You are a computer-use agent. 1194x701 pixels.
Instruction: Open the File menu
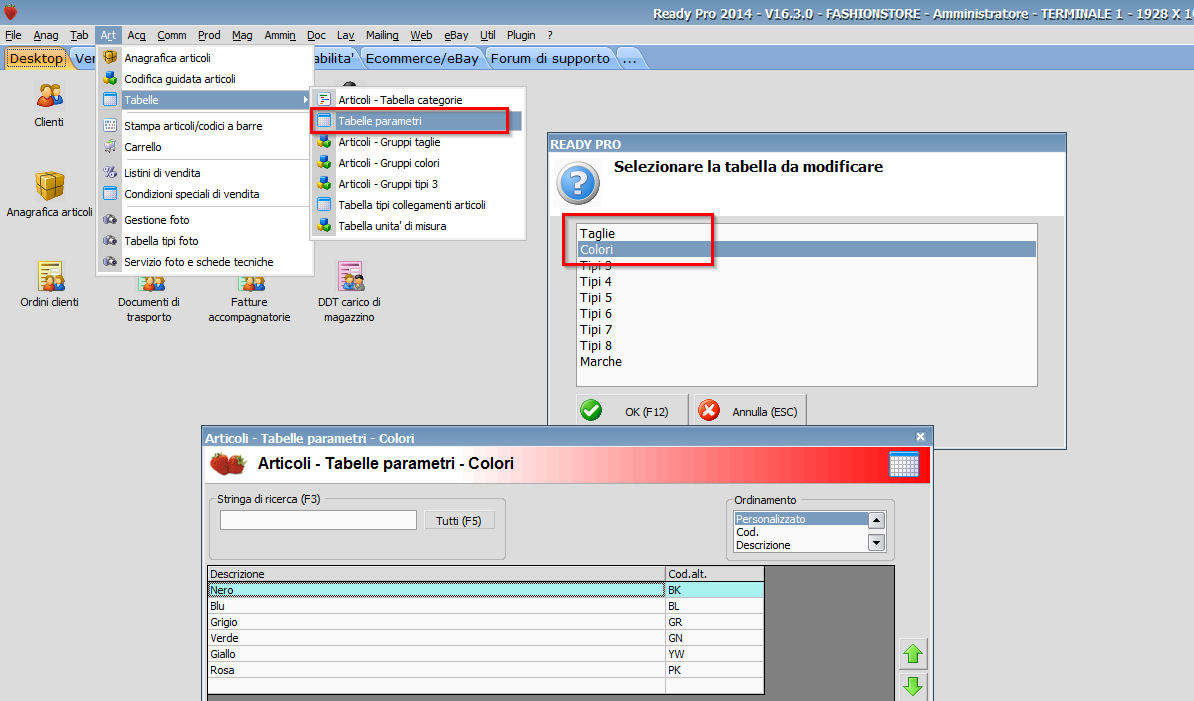[x=14, y=35]
